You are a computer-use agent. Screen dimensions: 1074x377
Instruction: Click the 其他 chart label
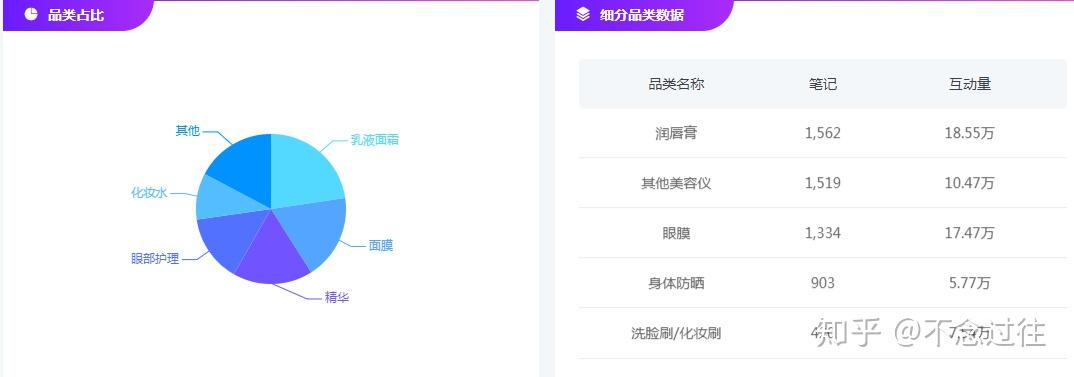188,130
